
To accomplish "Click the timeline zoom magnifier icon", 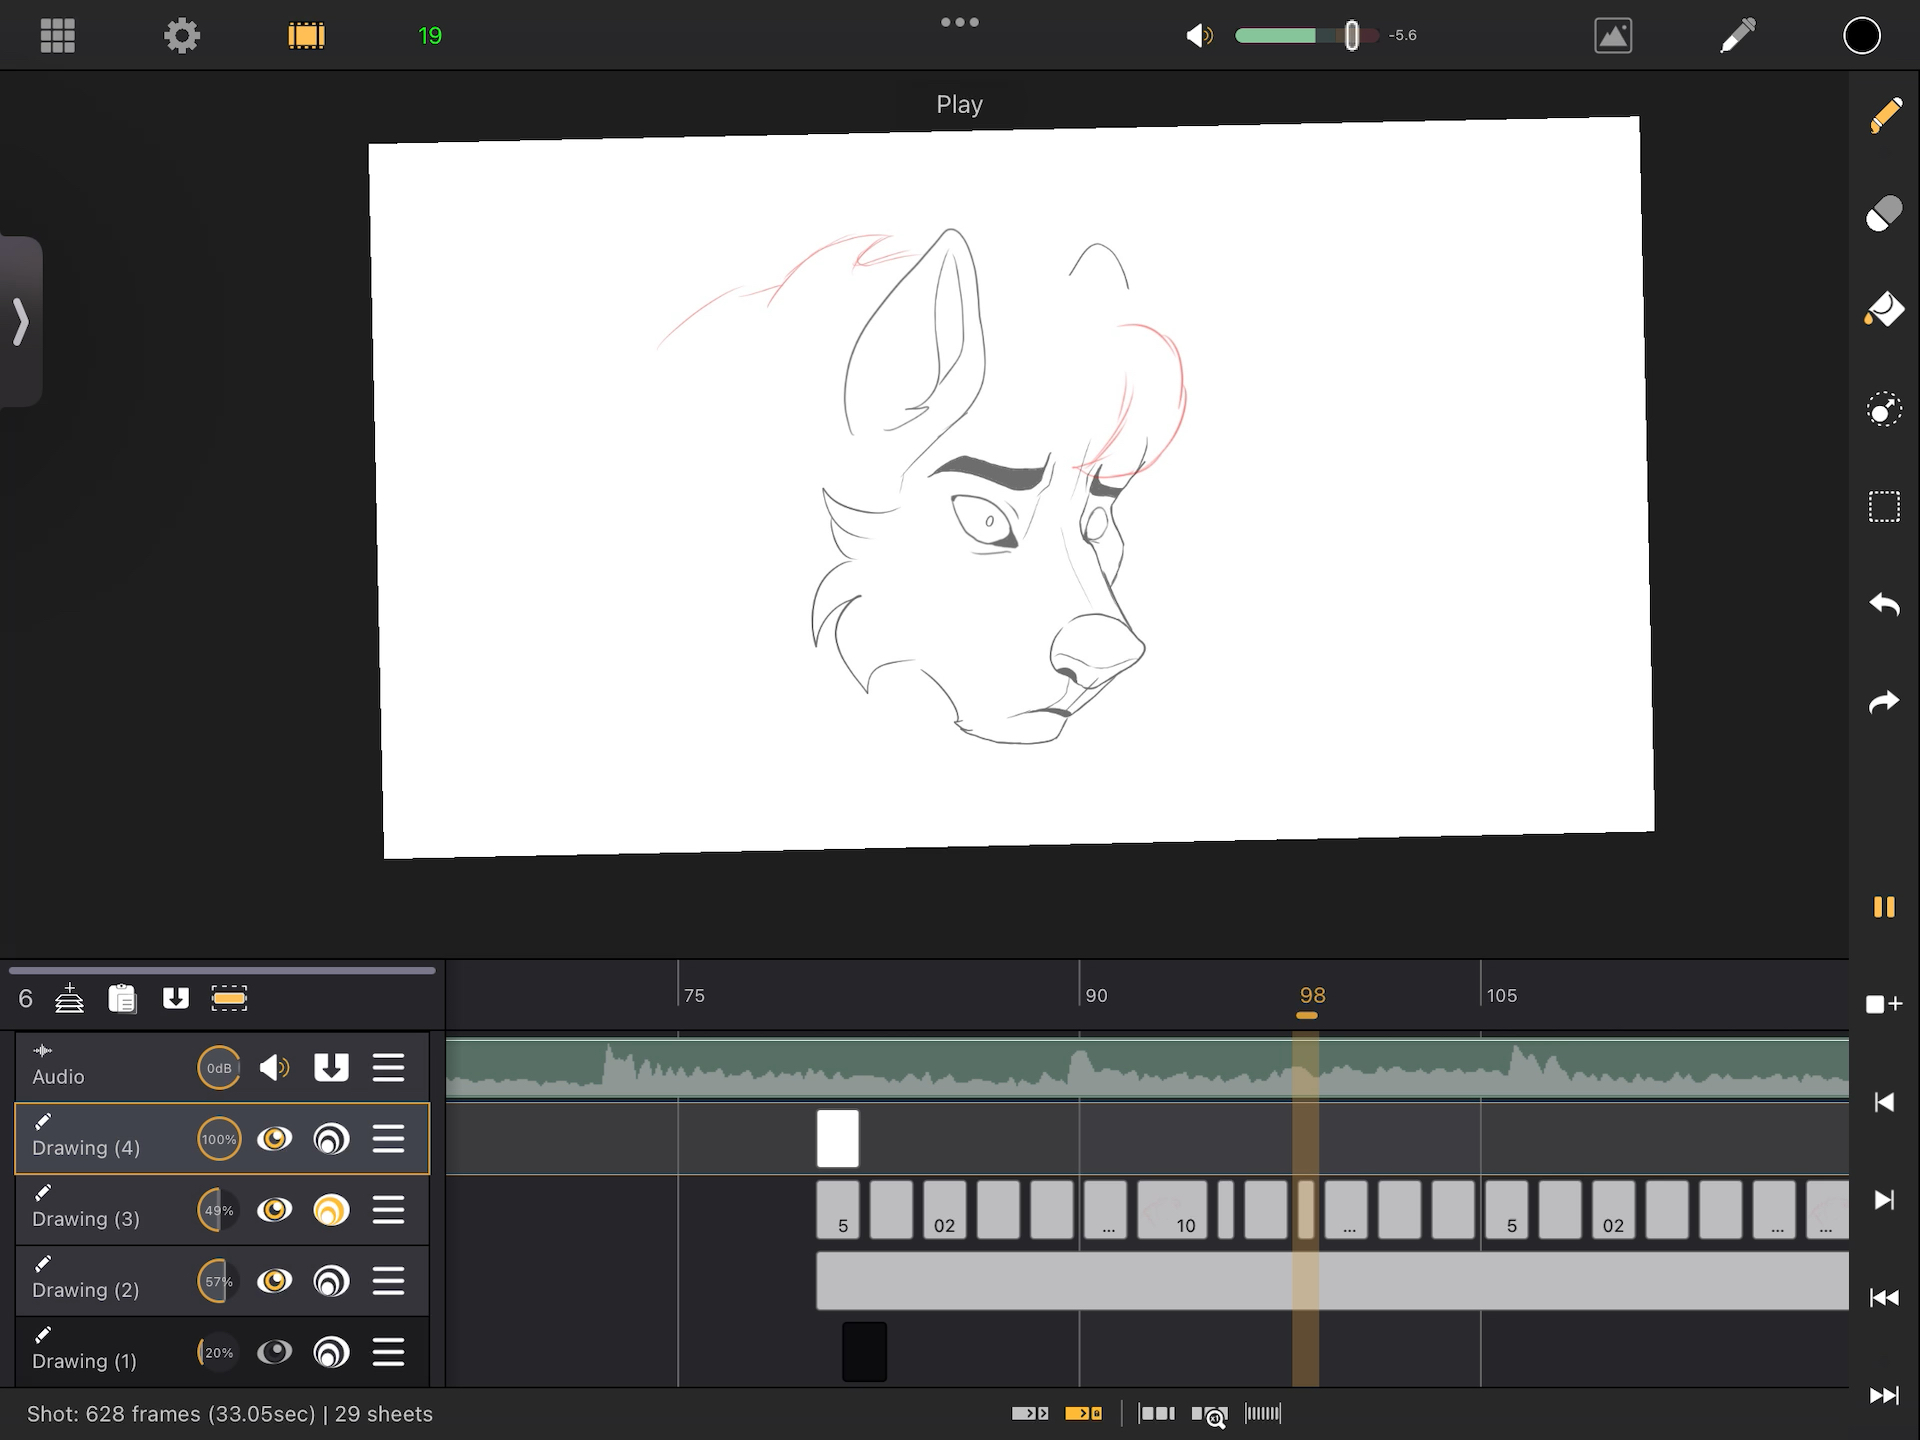I will point(1209,1414).
